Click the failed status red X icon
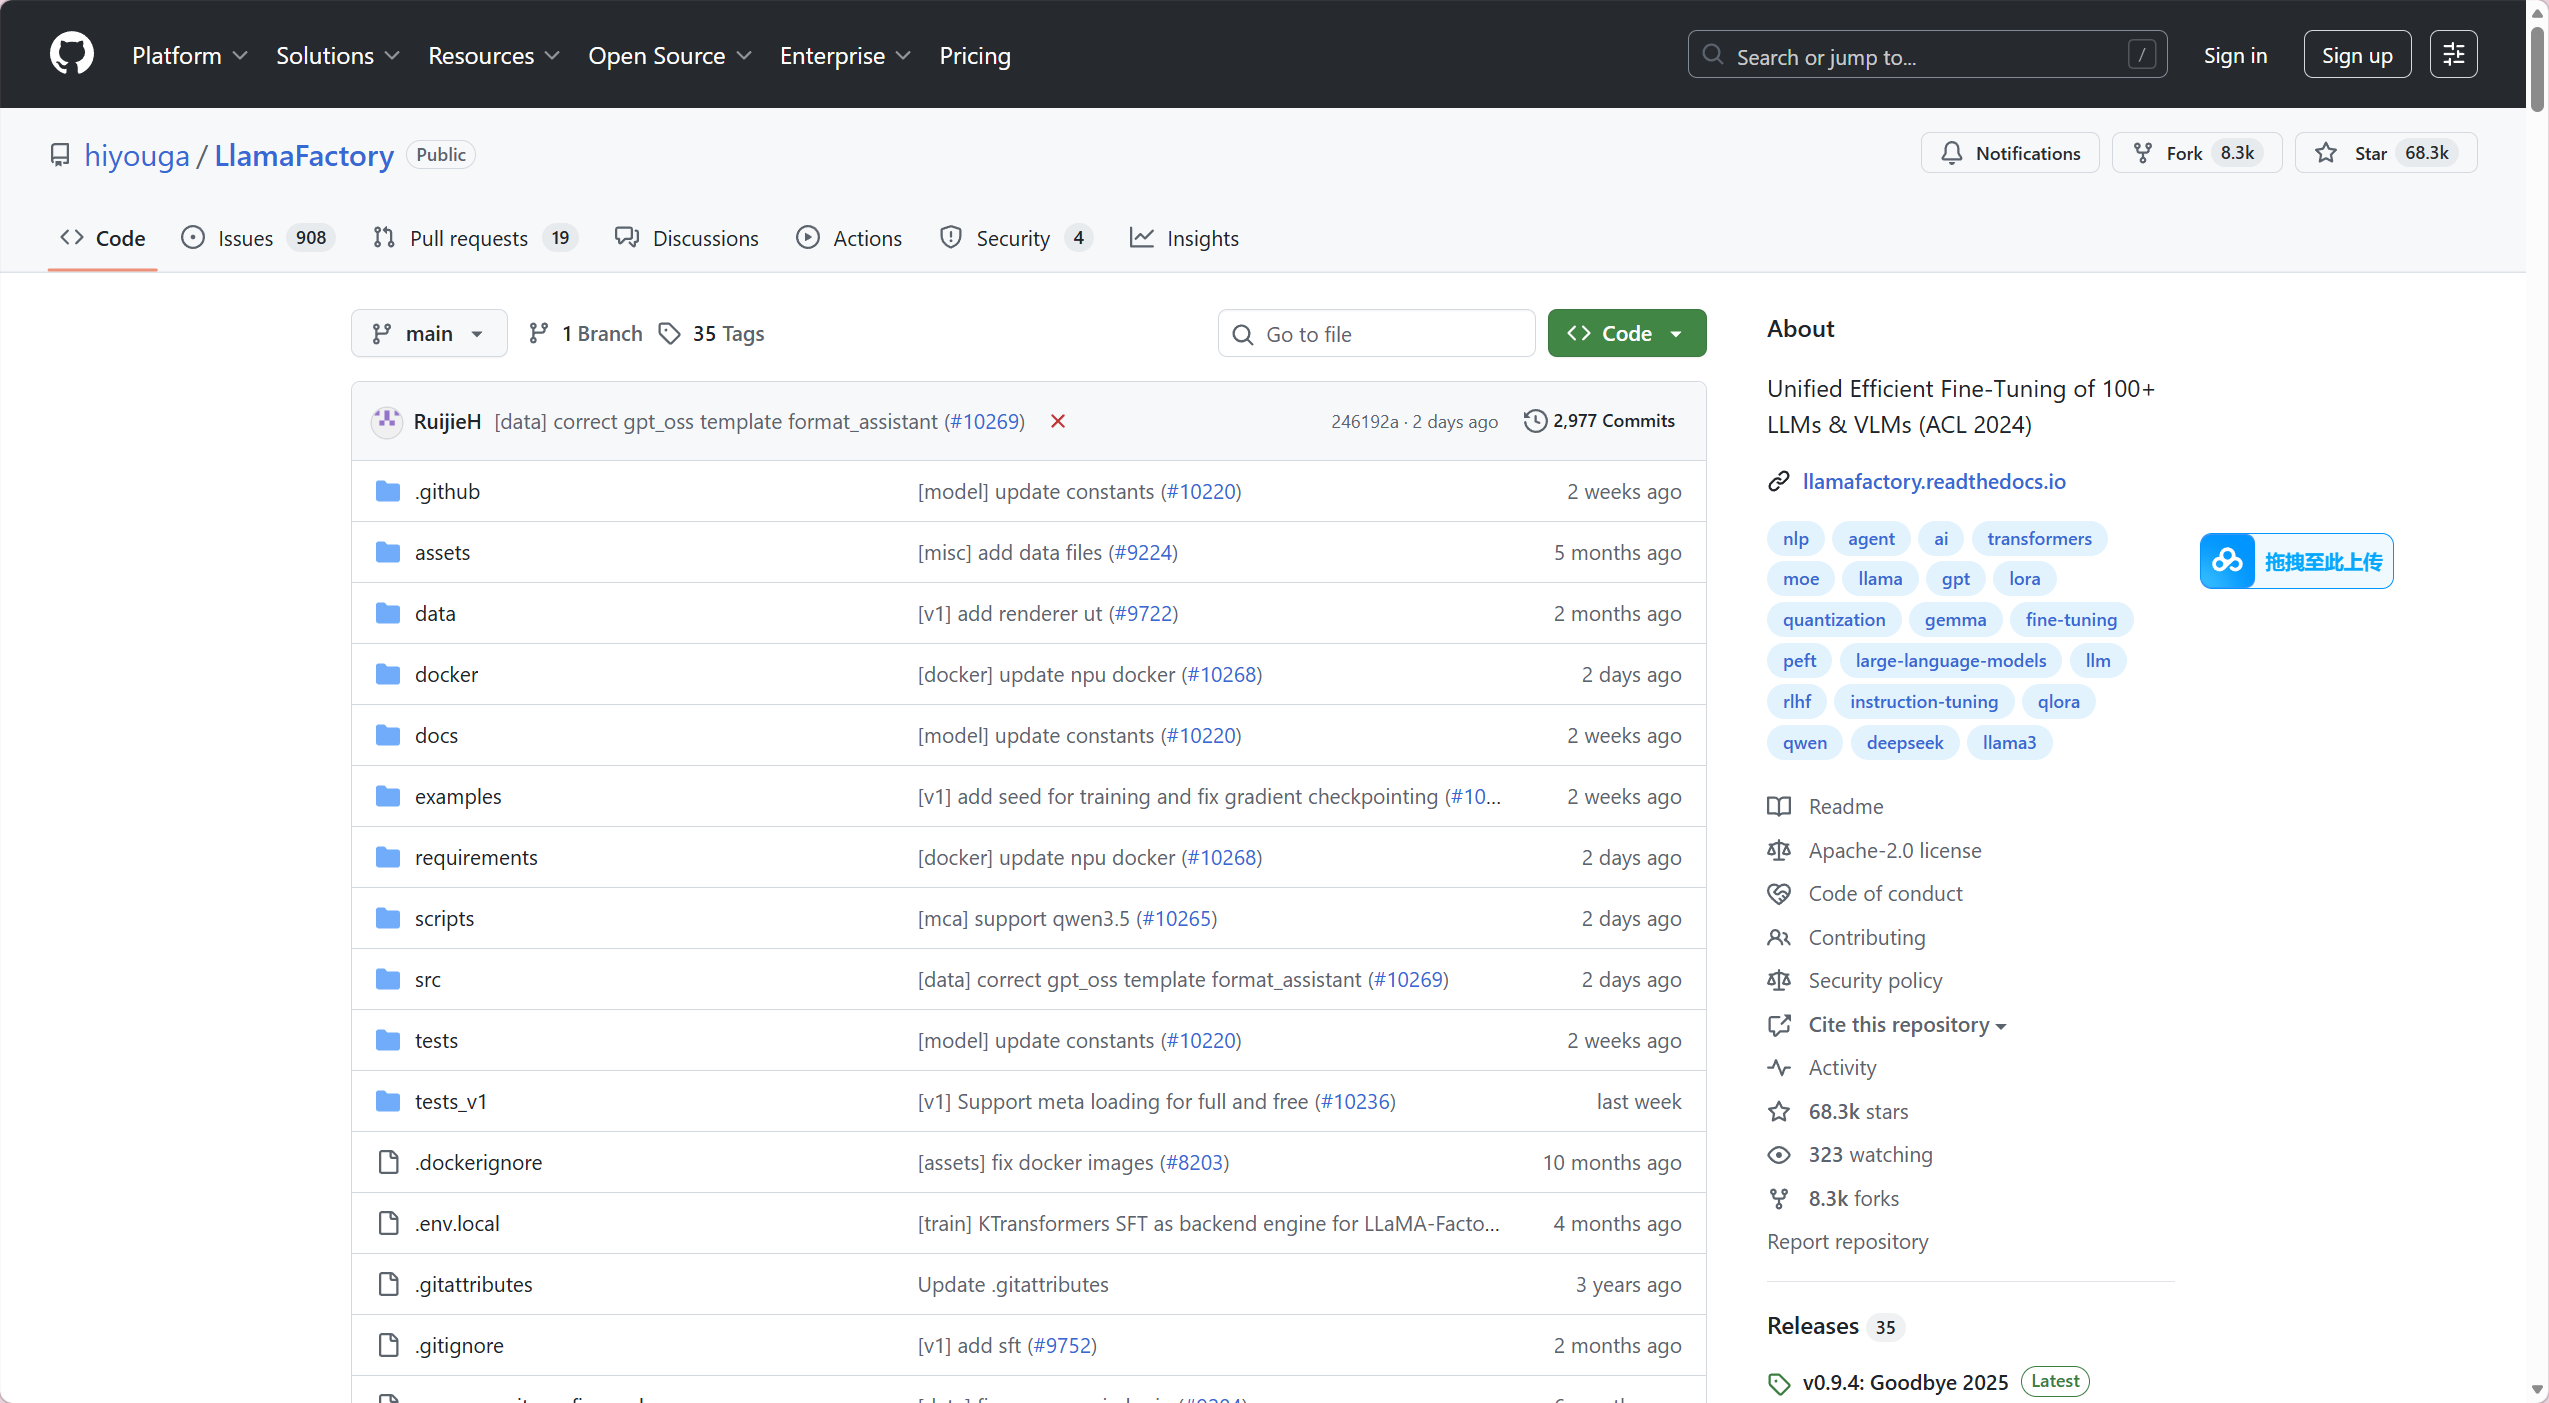2549x1403 pixels. point(1058,421)
